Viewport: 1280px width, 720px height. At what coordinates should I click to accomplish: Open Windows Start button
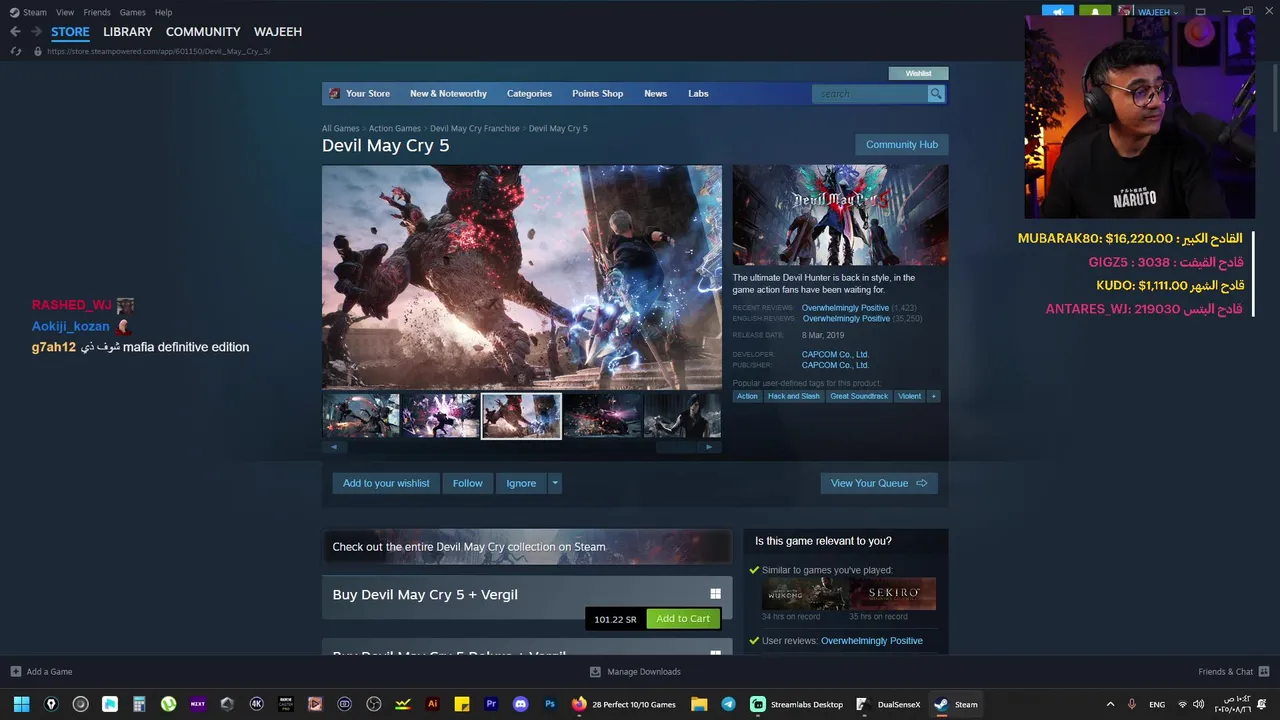click(x=21, y=704)
